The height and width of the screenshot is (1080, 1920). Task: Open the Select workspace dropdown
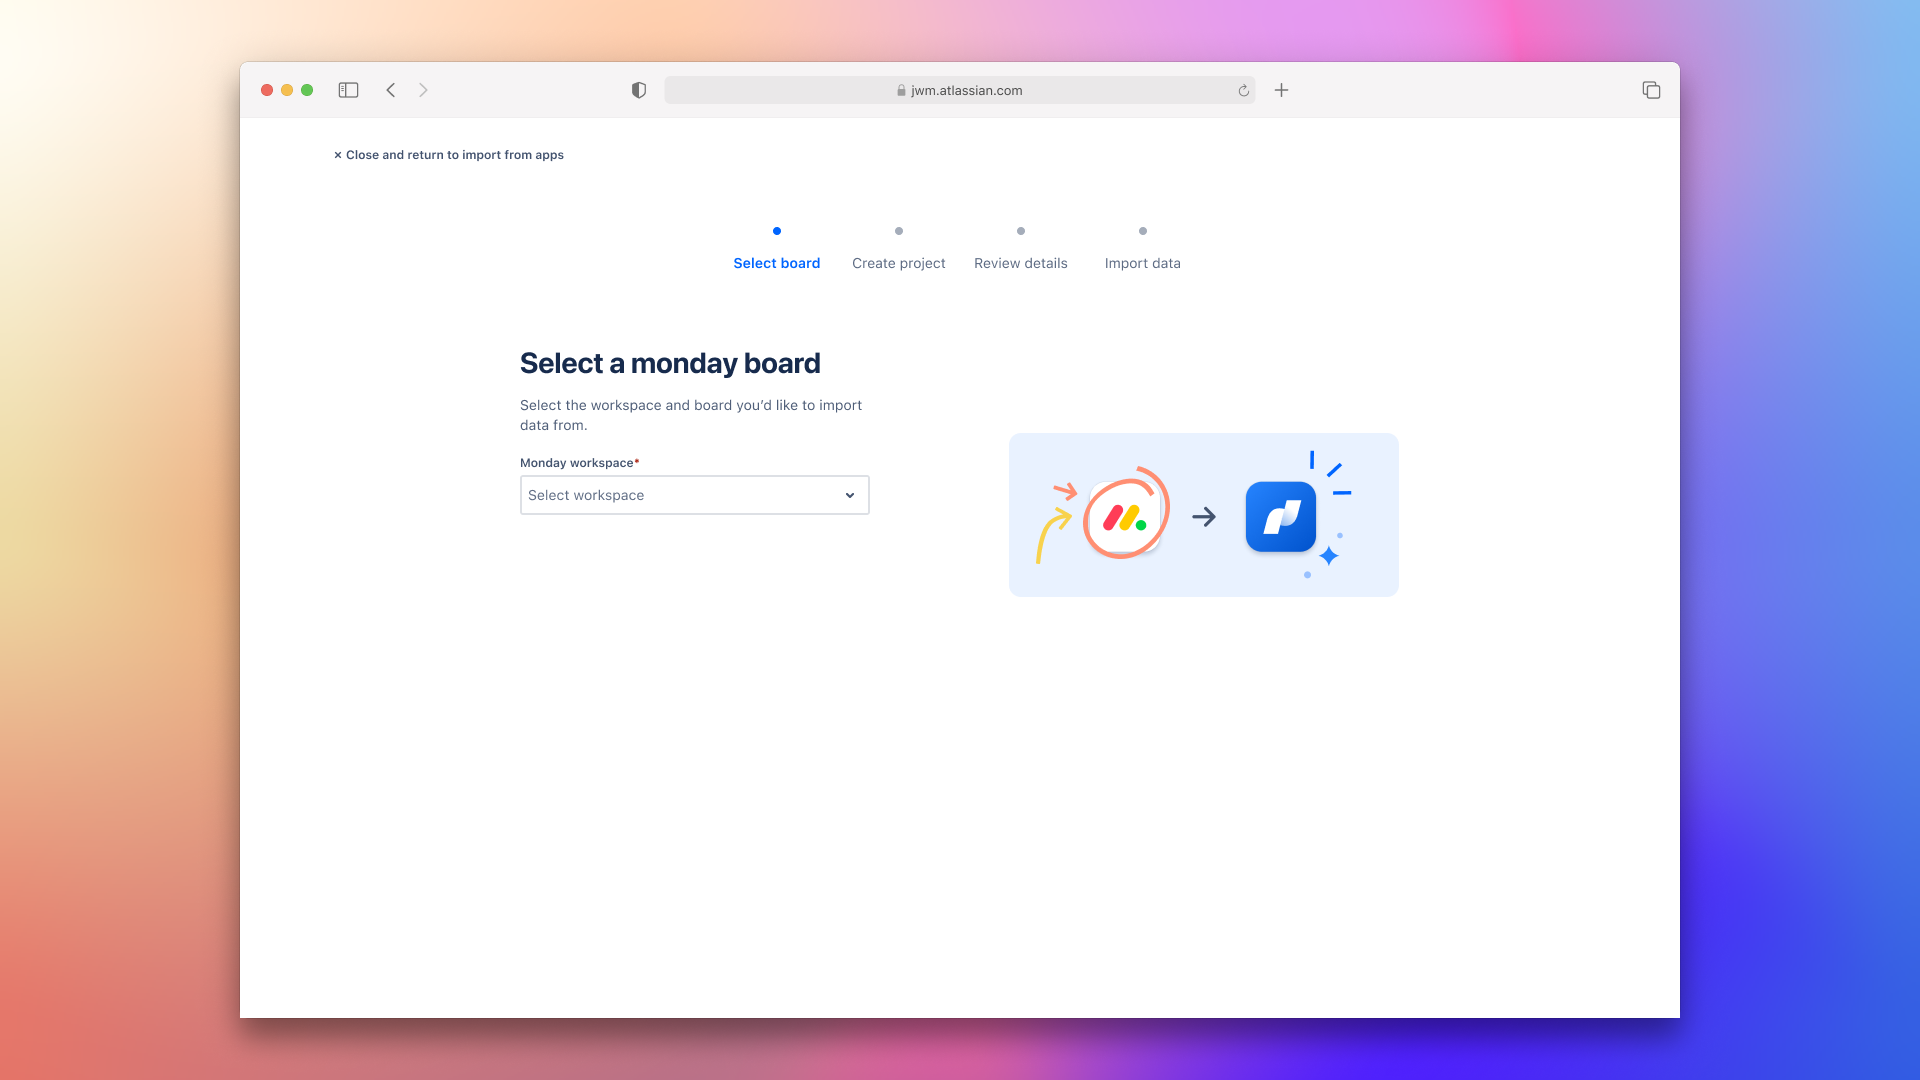(694, 495)
